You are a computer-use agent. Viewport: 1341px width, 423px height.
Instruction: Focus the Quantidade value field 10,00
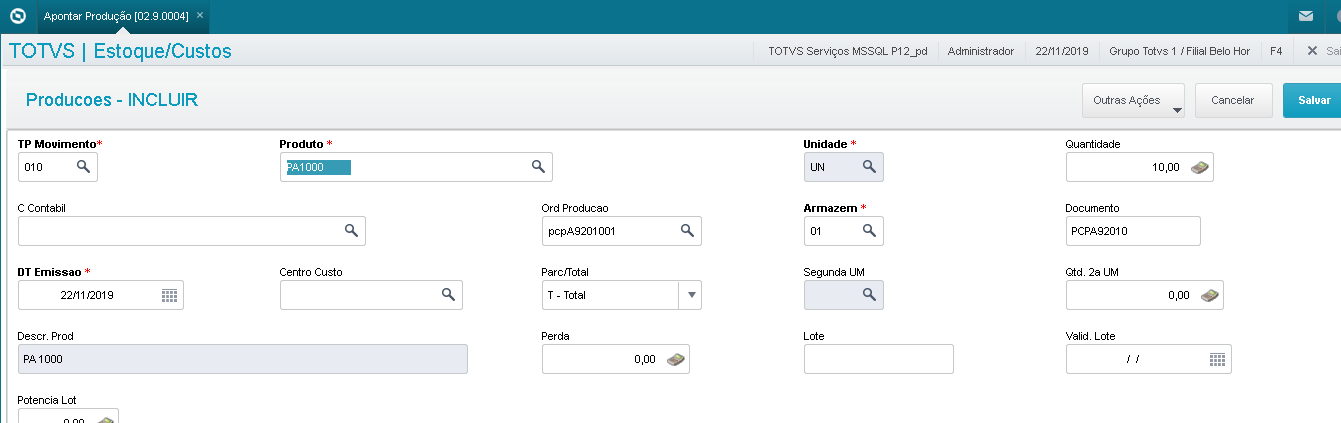pyautogui.click(x=1140, y=167)
